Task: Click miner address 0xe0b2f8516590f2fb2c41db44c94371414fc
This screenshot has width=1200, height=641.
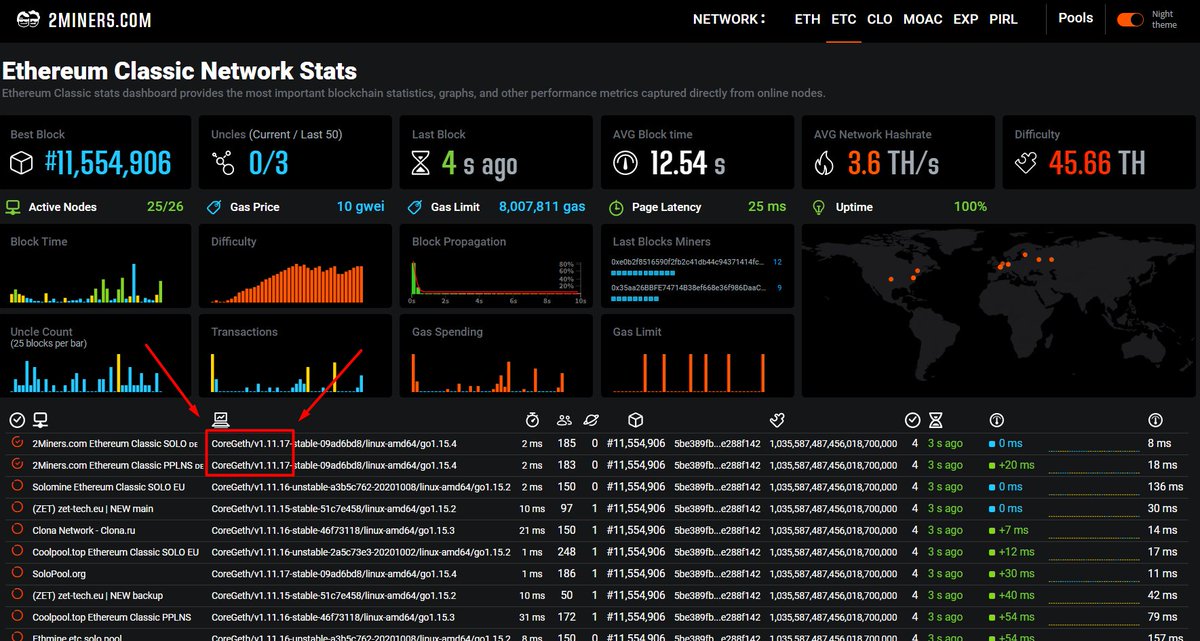Action: pyautogui.click(x=688, y=262)
